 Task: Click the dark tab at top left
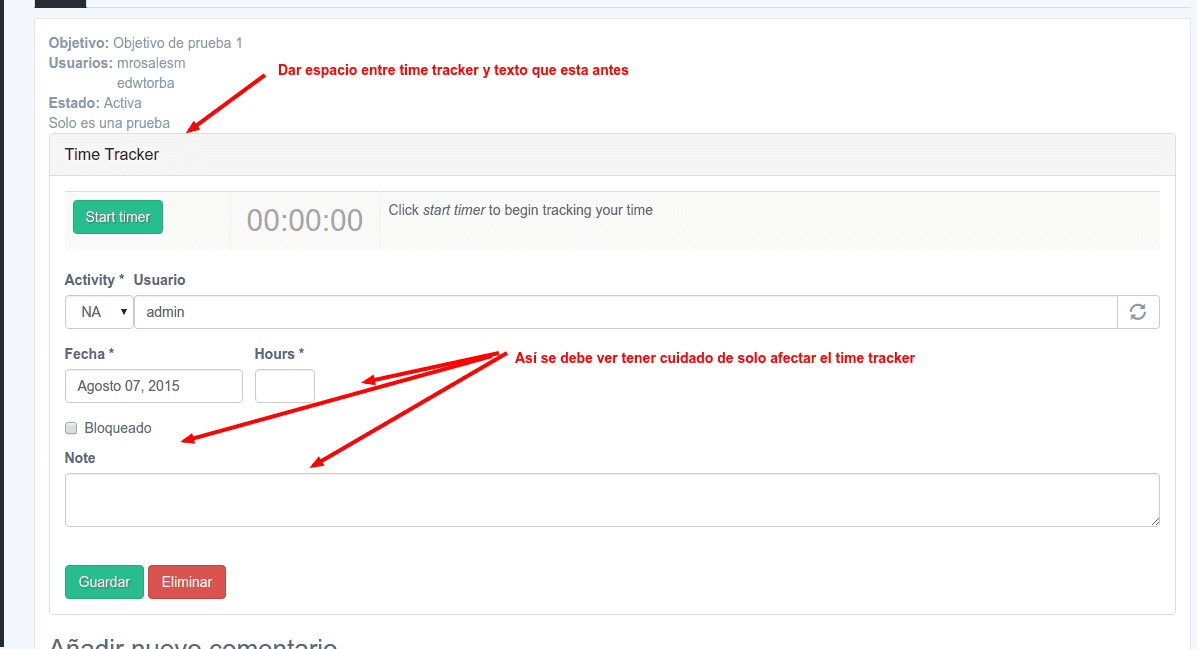point(60,3)
